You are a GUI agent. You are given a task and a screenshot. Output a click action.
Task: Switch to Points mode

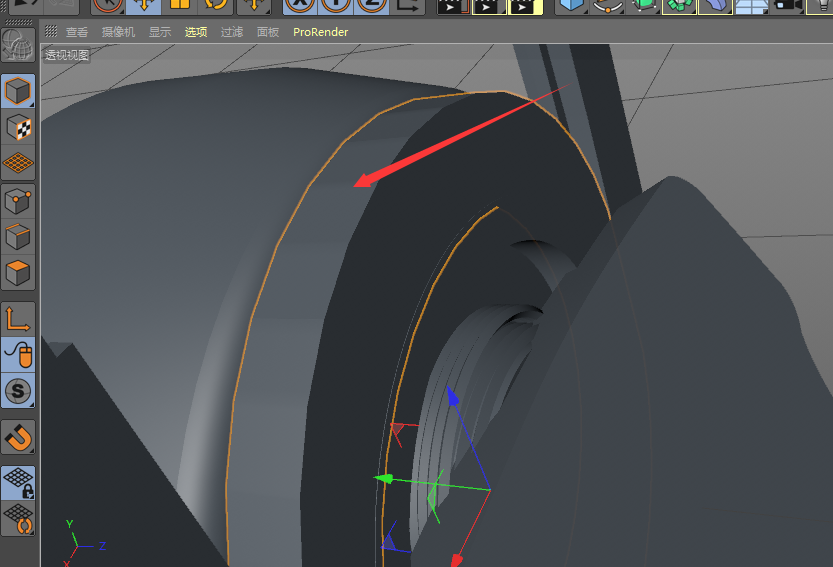pos(18,201)
